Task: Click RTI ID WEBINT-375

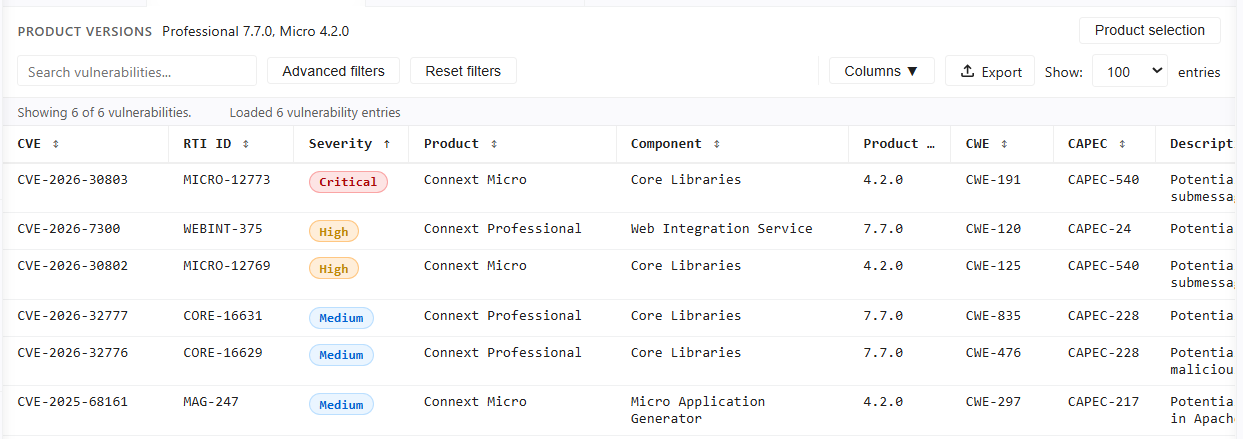Action: pyautogui.click(x=223, y=228)
